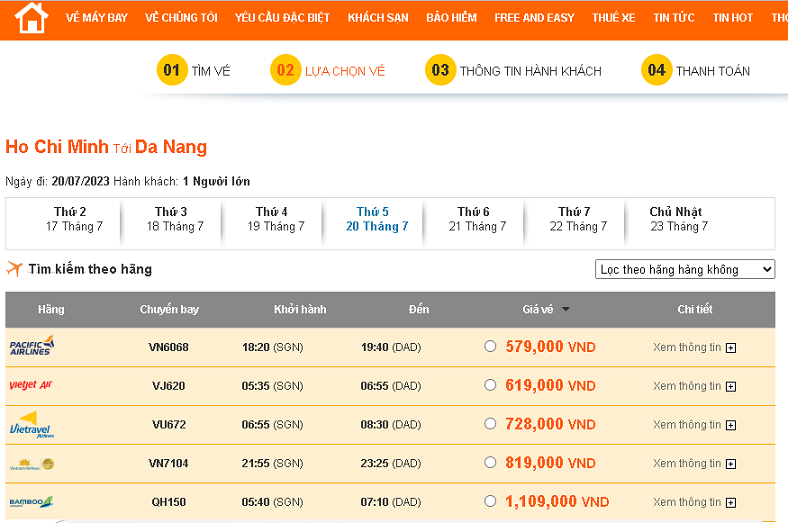Switch to Thứ 2 17 Tháng 7 tab
Screen dimensions: 788x523
[x=74, y=219]
